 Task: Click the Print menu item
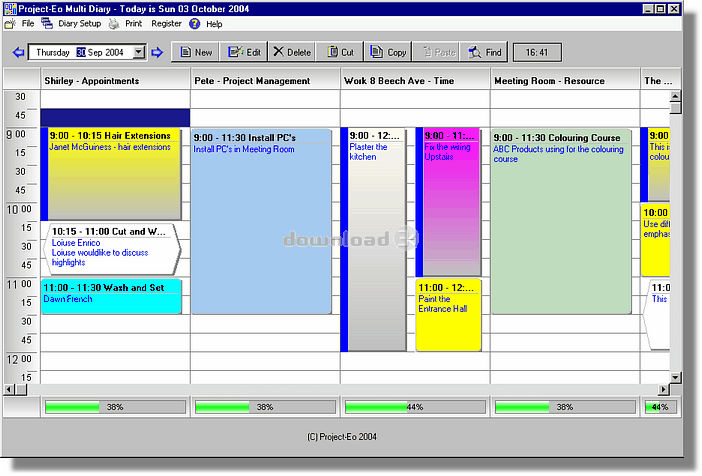pyautogui.click(x=133, y=24)
